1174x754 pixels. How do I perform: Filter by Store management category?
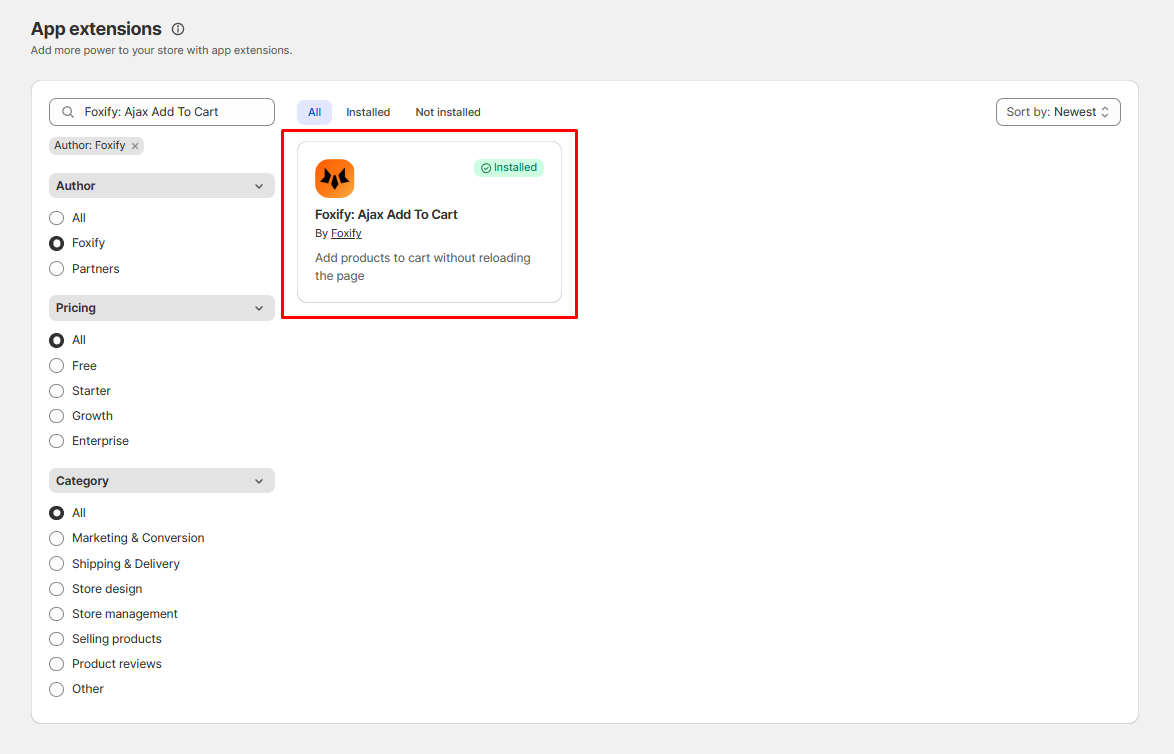56,614
